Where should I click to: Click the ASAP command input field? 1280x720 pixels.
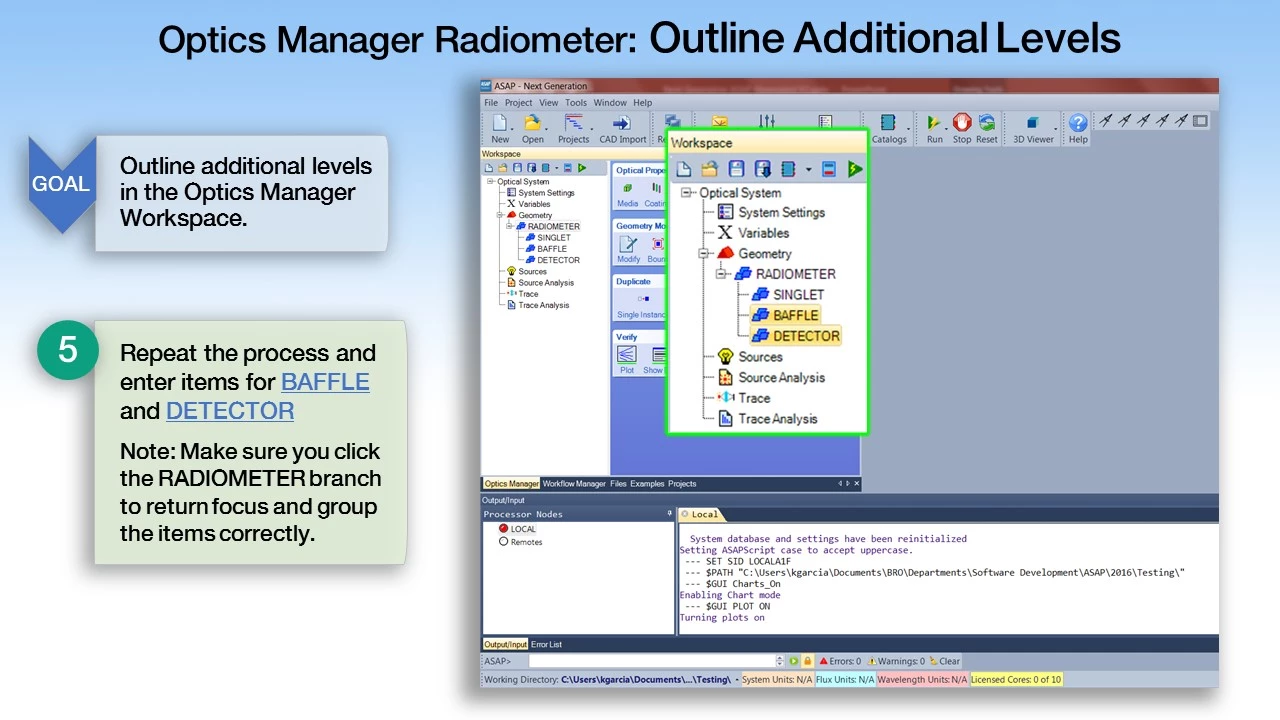(x=652, y=661)
